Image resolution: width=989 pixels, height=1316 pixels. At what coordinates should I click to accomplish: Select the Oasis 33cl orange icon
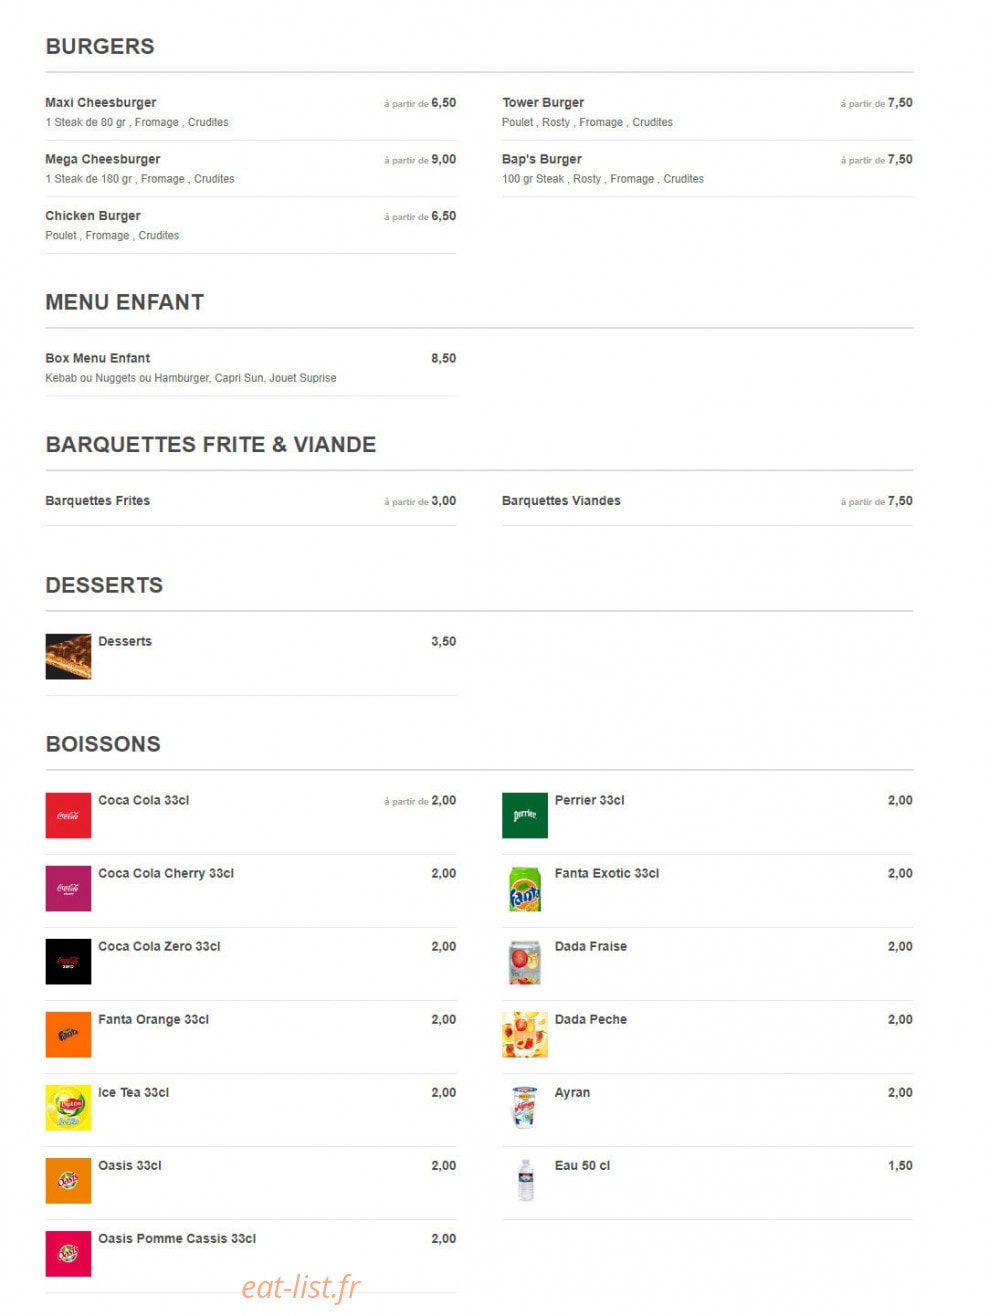68,1180
